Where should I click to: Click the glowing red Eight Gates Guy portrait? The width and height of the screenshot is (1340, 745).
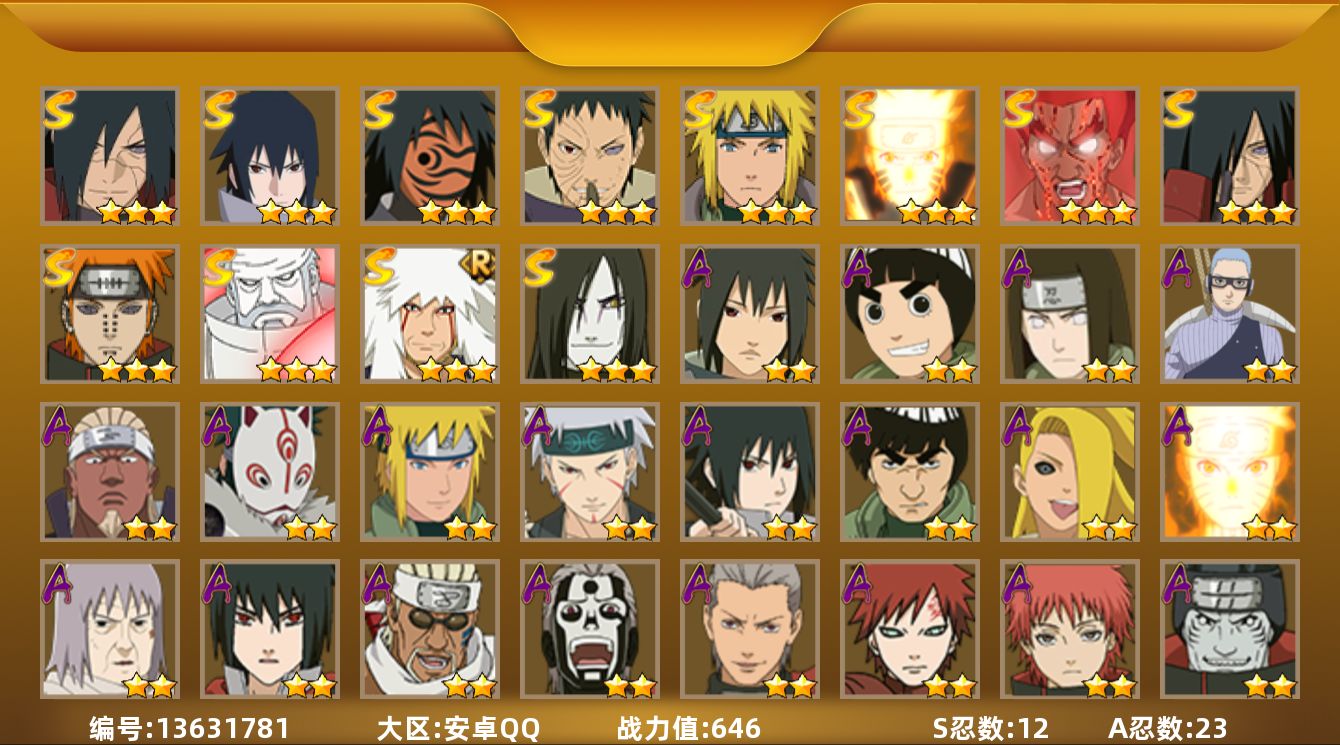pyautogui.click(x=1069, y=156)
